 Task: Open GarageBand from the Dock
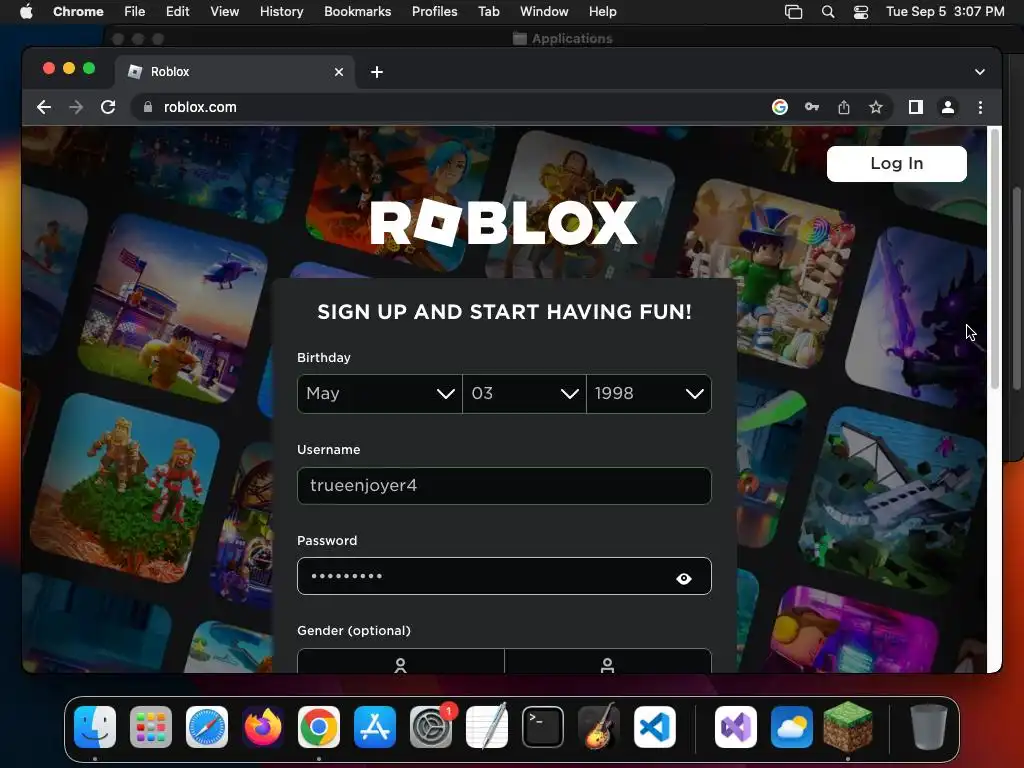(598, 727)
